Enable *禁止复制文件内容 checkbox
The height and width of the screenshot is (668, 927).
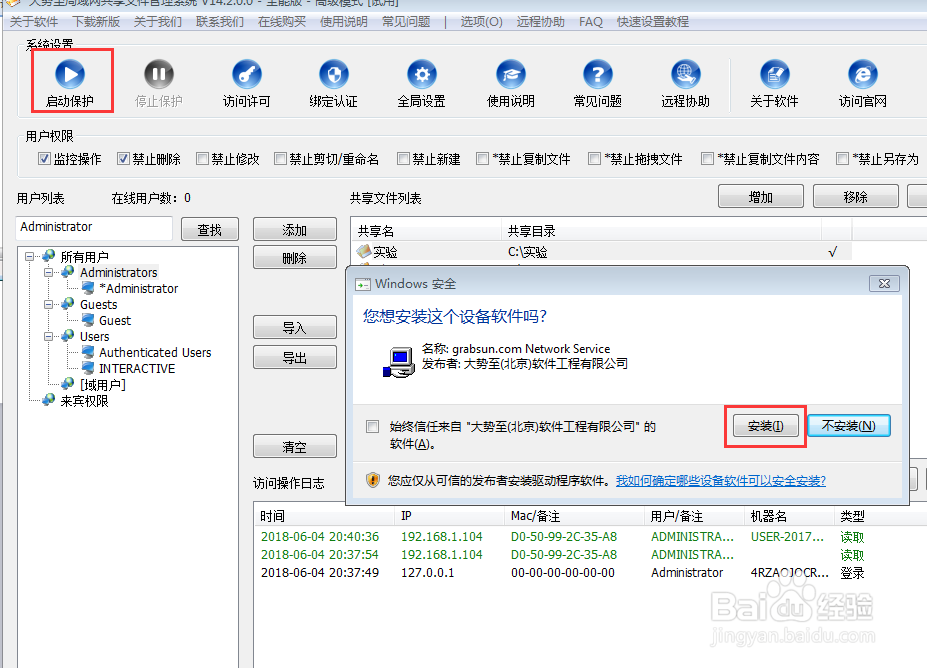pos(707,158)
